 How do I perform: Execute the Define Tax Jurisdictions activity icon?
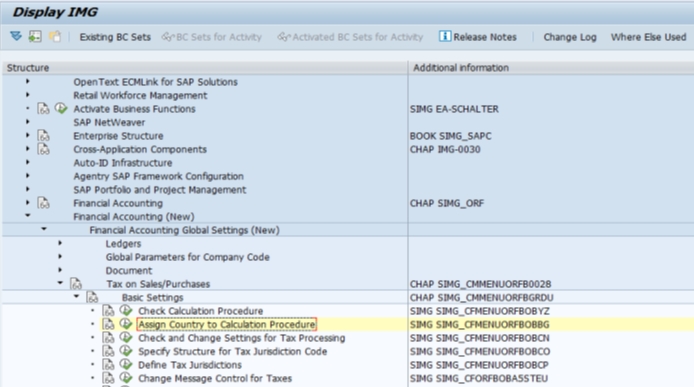point(126,364)
